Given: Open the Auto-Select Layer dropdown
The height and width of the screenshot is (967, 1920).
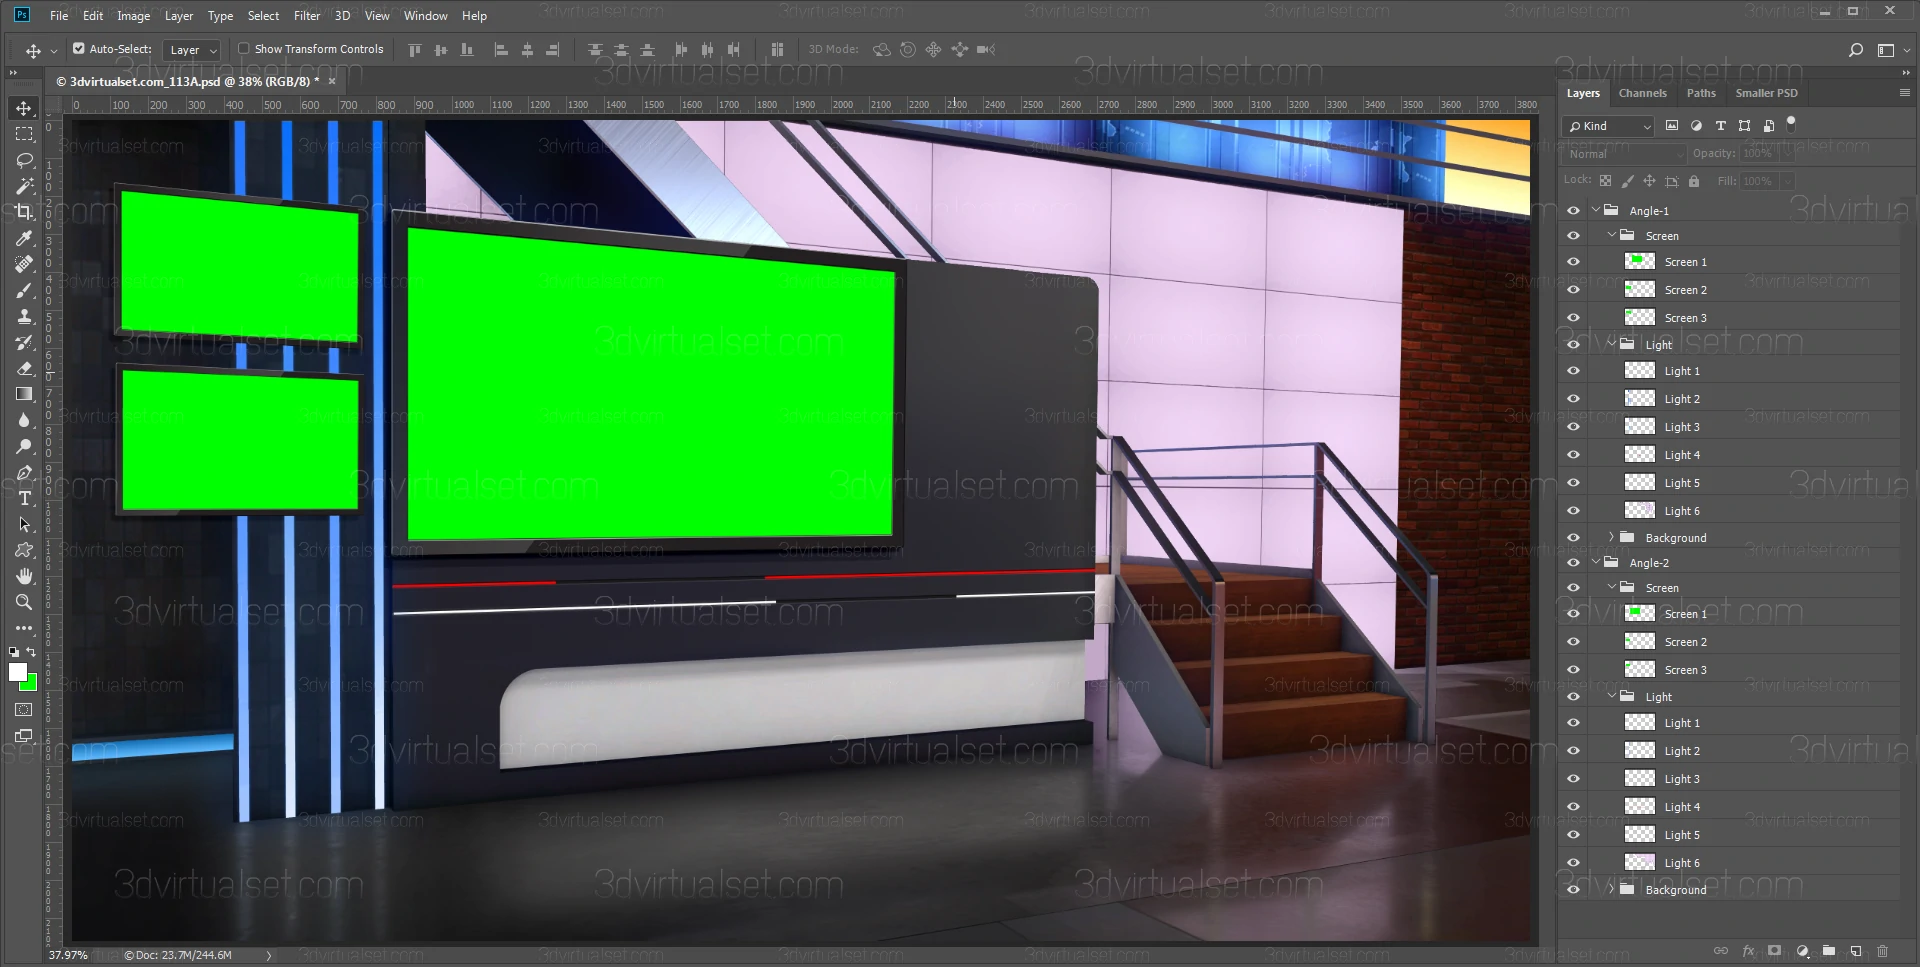Looking at the screenshot, I should click(191, 50).
